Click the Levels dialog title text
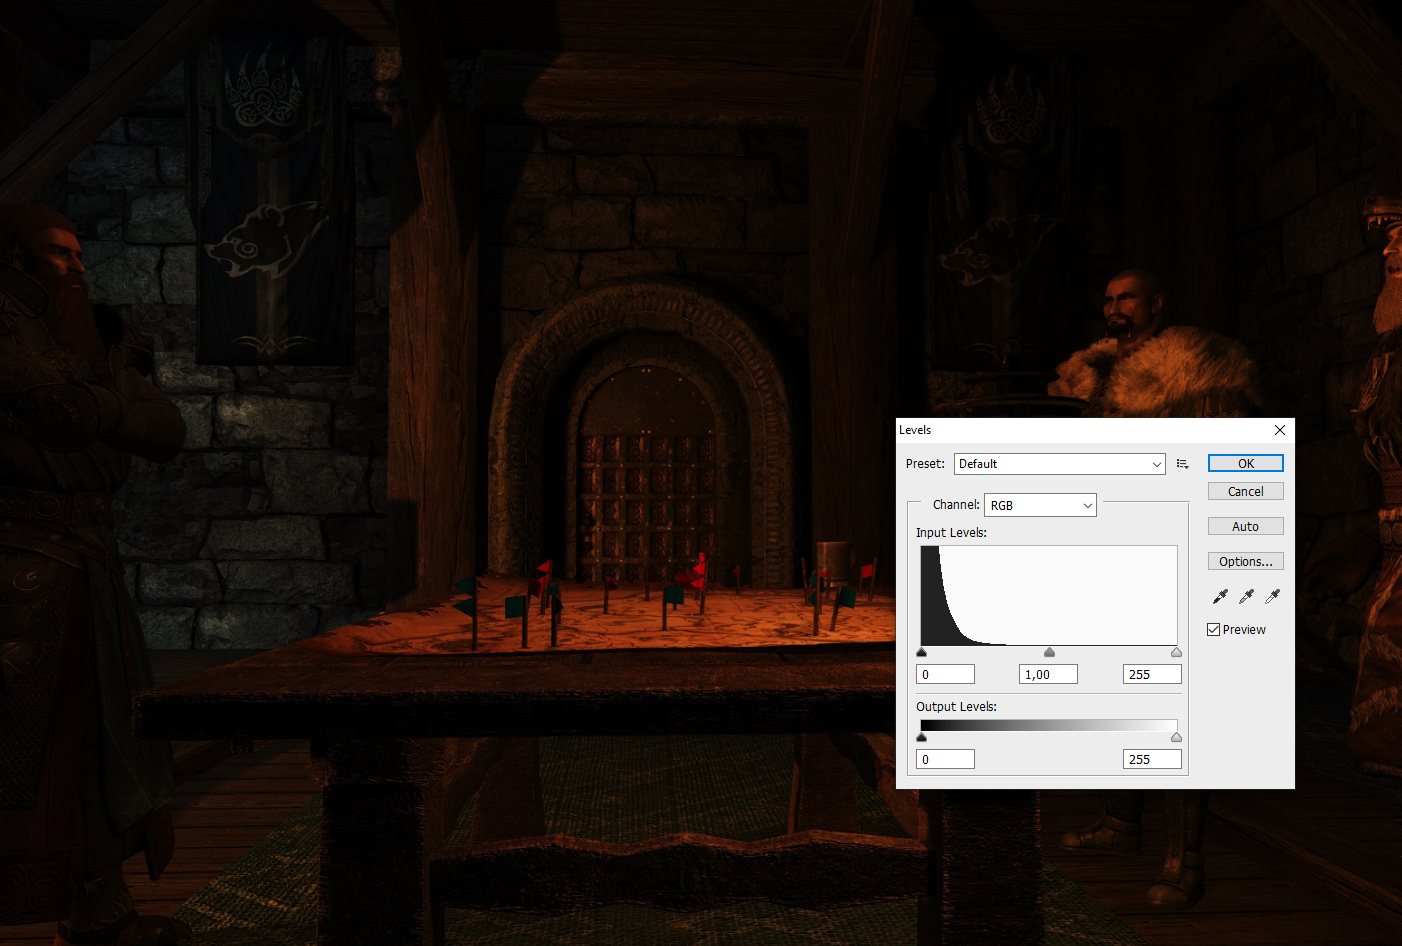 point(915,430)
